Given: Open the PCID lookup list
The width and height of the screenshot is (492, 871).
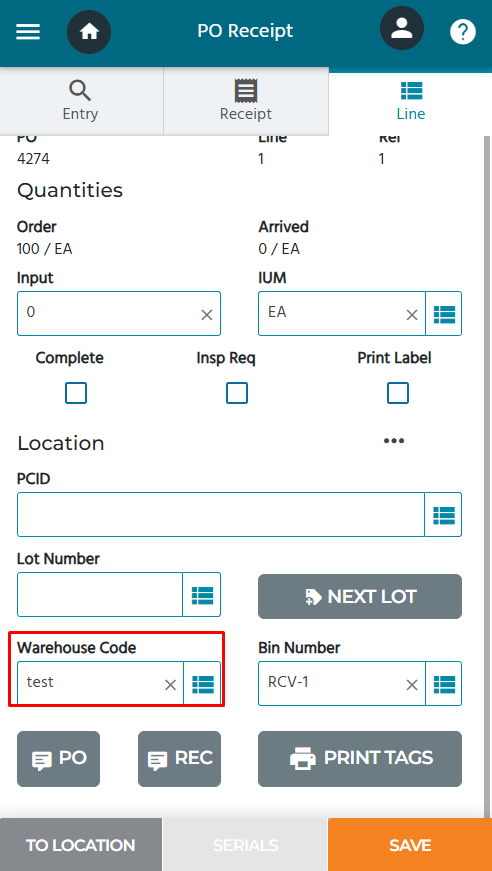Looking at the screenshot, I should click(x=444, y=515).
